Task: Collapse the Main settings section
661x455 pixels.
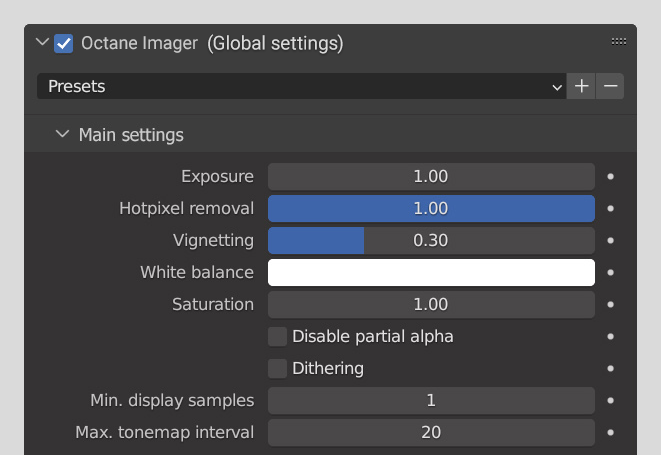Action: (63, 134)
